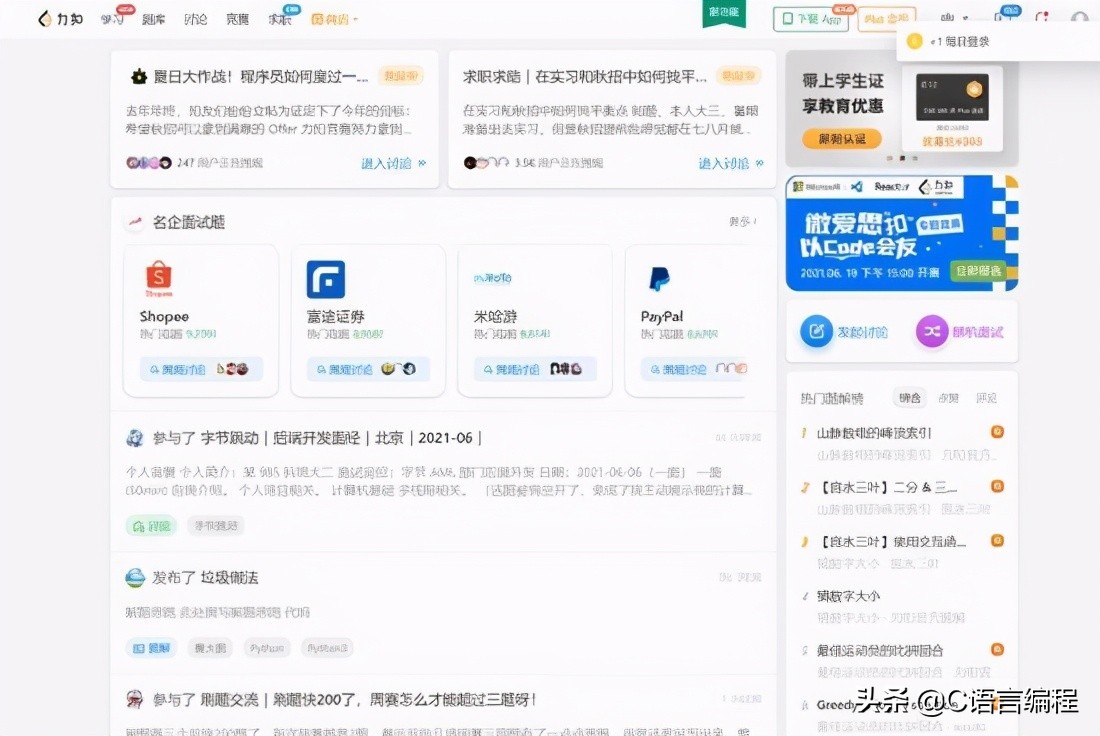Select the 综合 ranking filter pill
This screenshot has height=736, width=1100.
(909, 397)
